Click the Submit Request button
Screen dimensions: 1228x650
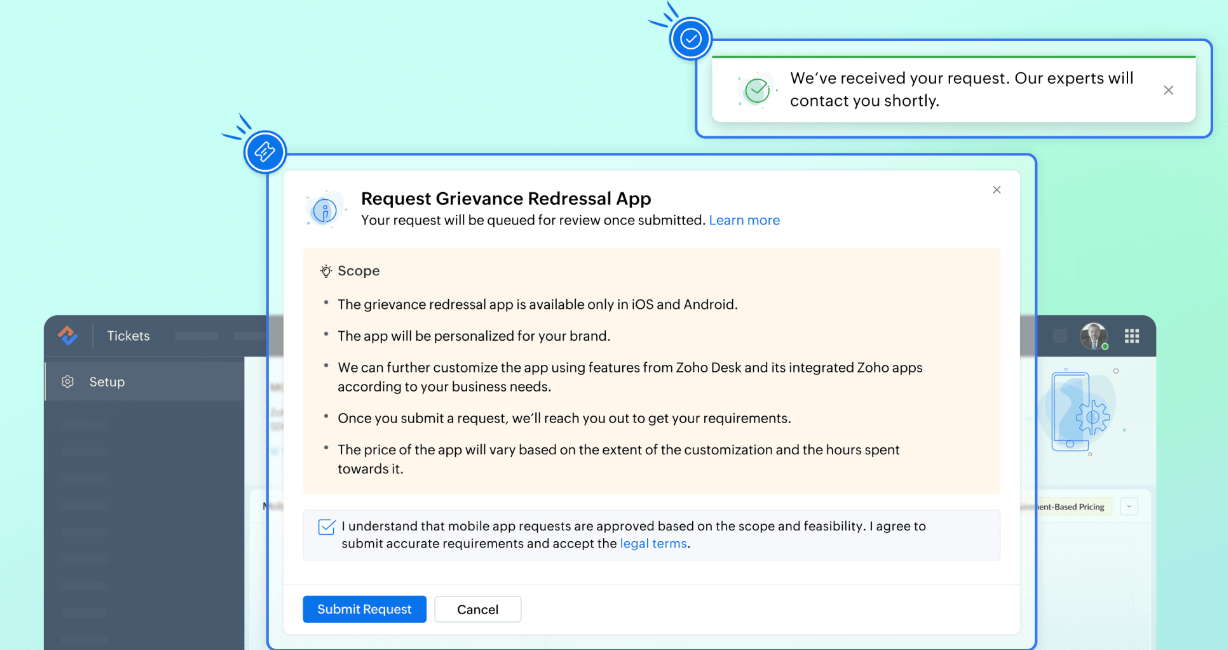[x=364, y=609]
